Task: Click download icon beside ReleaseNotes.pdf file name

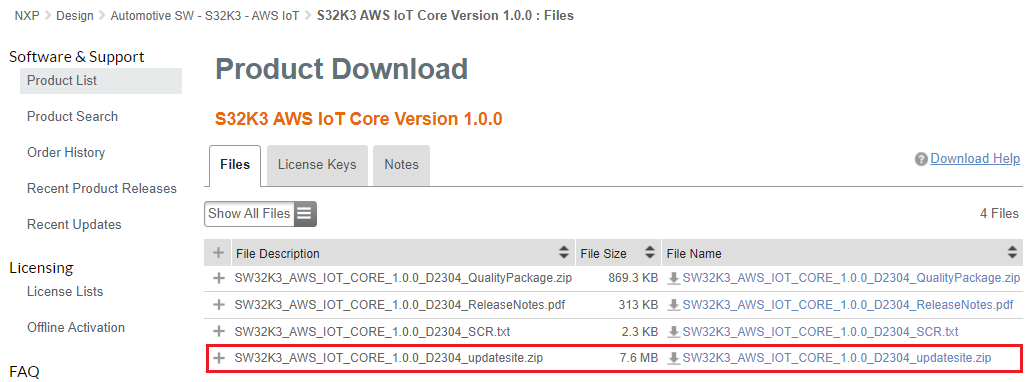Action: click(673, 305)
